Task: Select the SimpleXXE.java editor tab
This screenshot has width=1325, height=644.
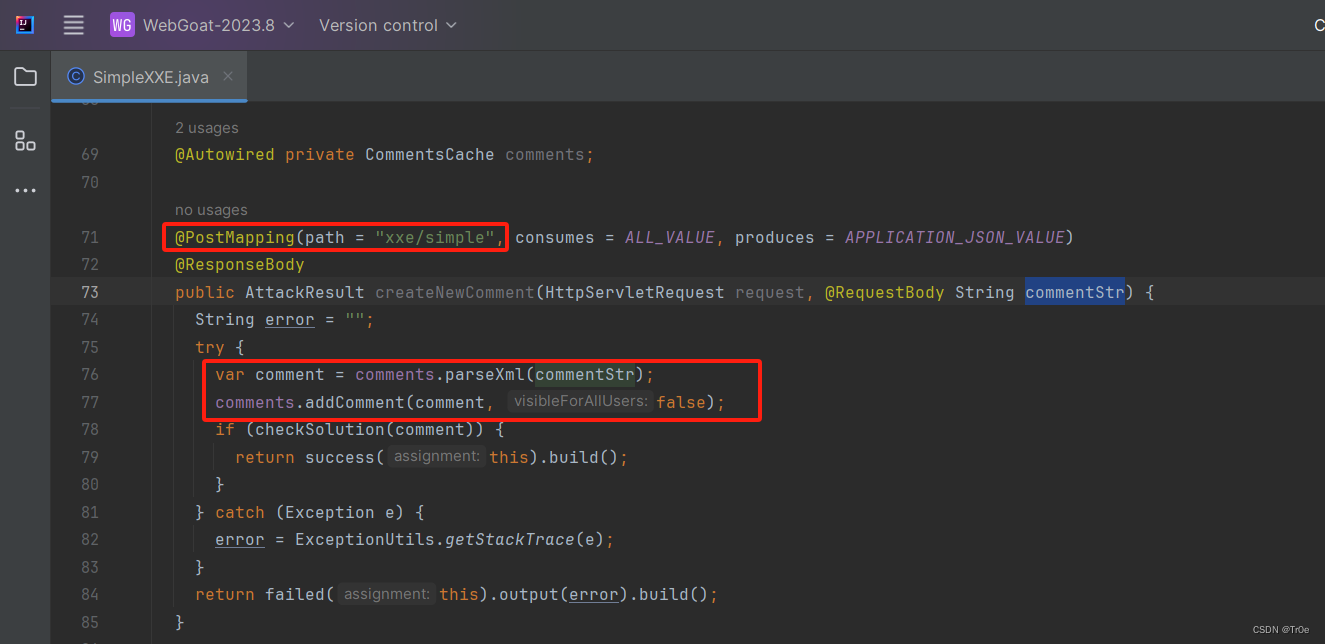Action: (149, 77)
